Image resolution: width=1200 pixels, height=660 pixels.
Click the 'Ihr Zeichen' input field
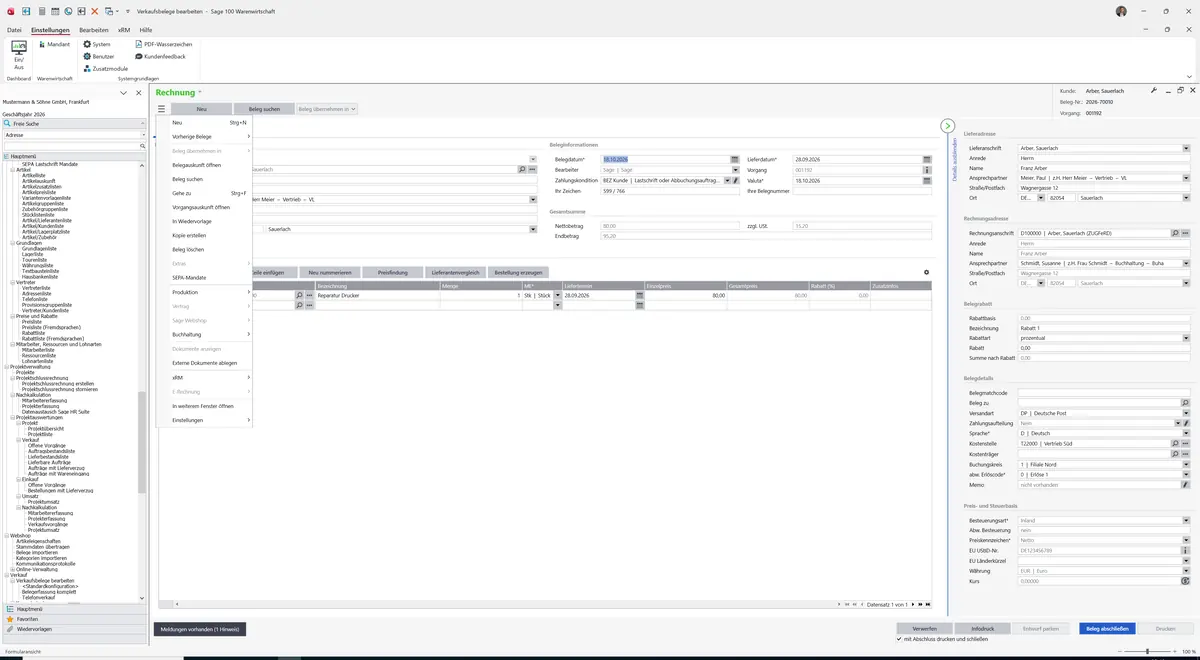[670, 192]
